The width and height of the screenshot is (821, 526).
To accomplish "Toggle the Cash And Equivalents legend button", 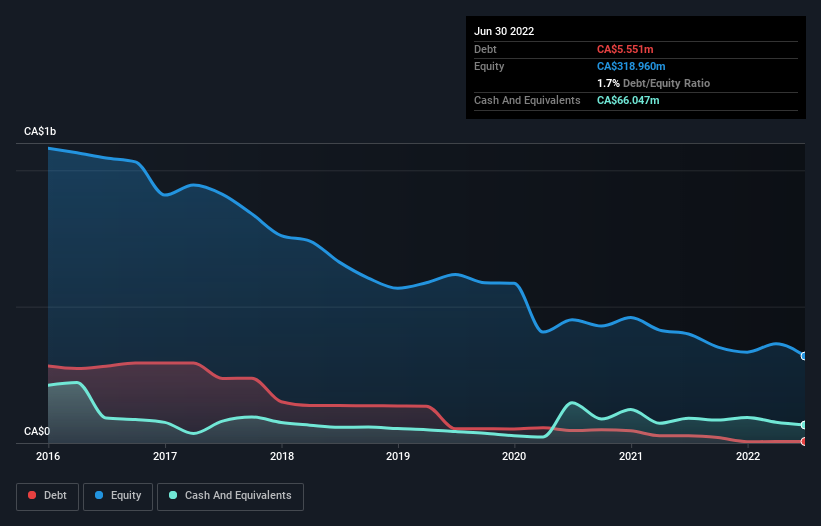I will point(230,496).
